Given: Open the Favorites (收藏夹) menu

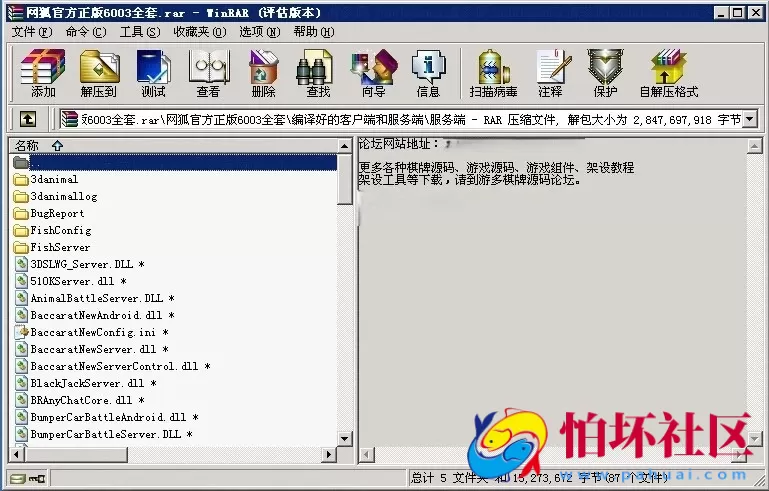Looking at the screenshot, I should pos(200,32).
